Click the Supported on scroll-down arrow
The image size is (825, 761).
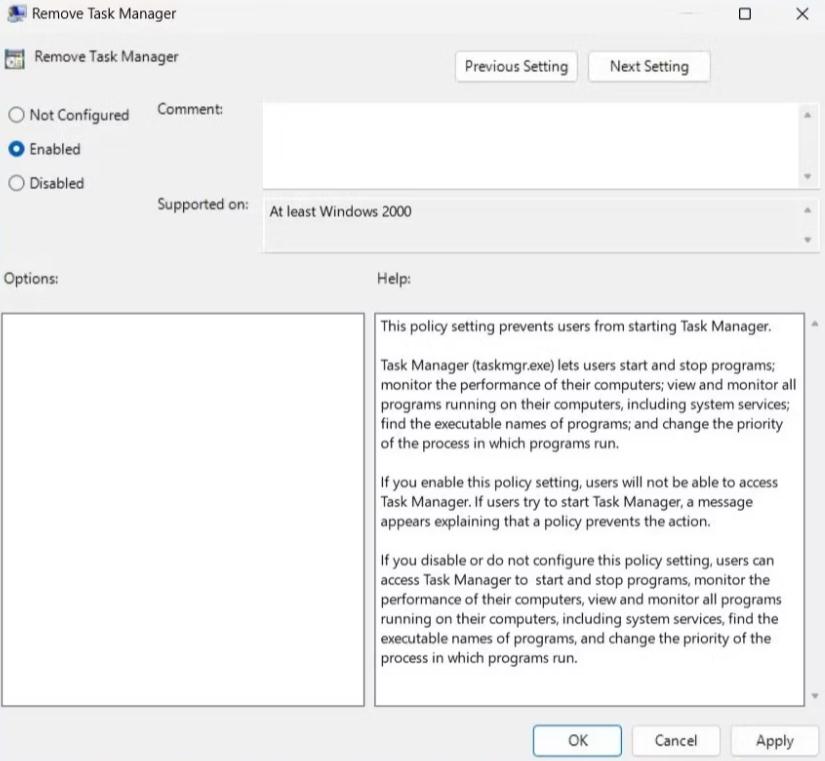[808, 240]
